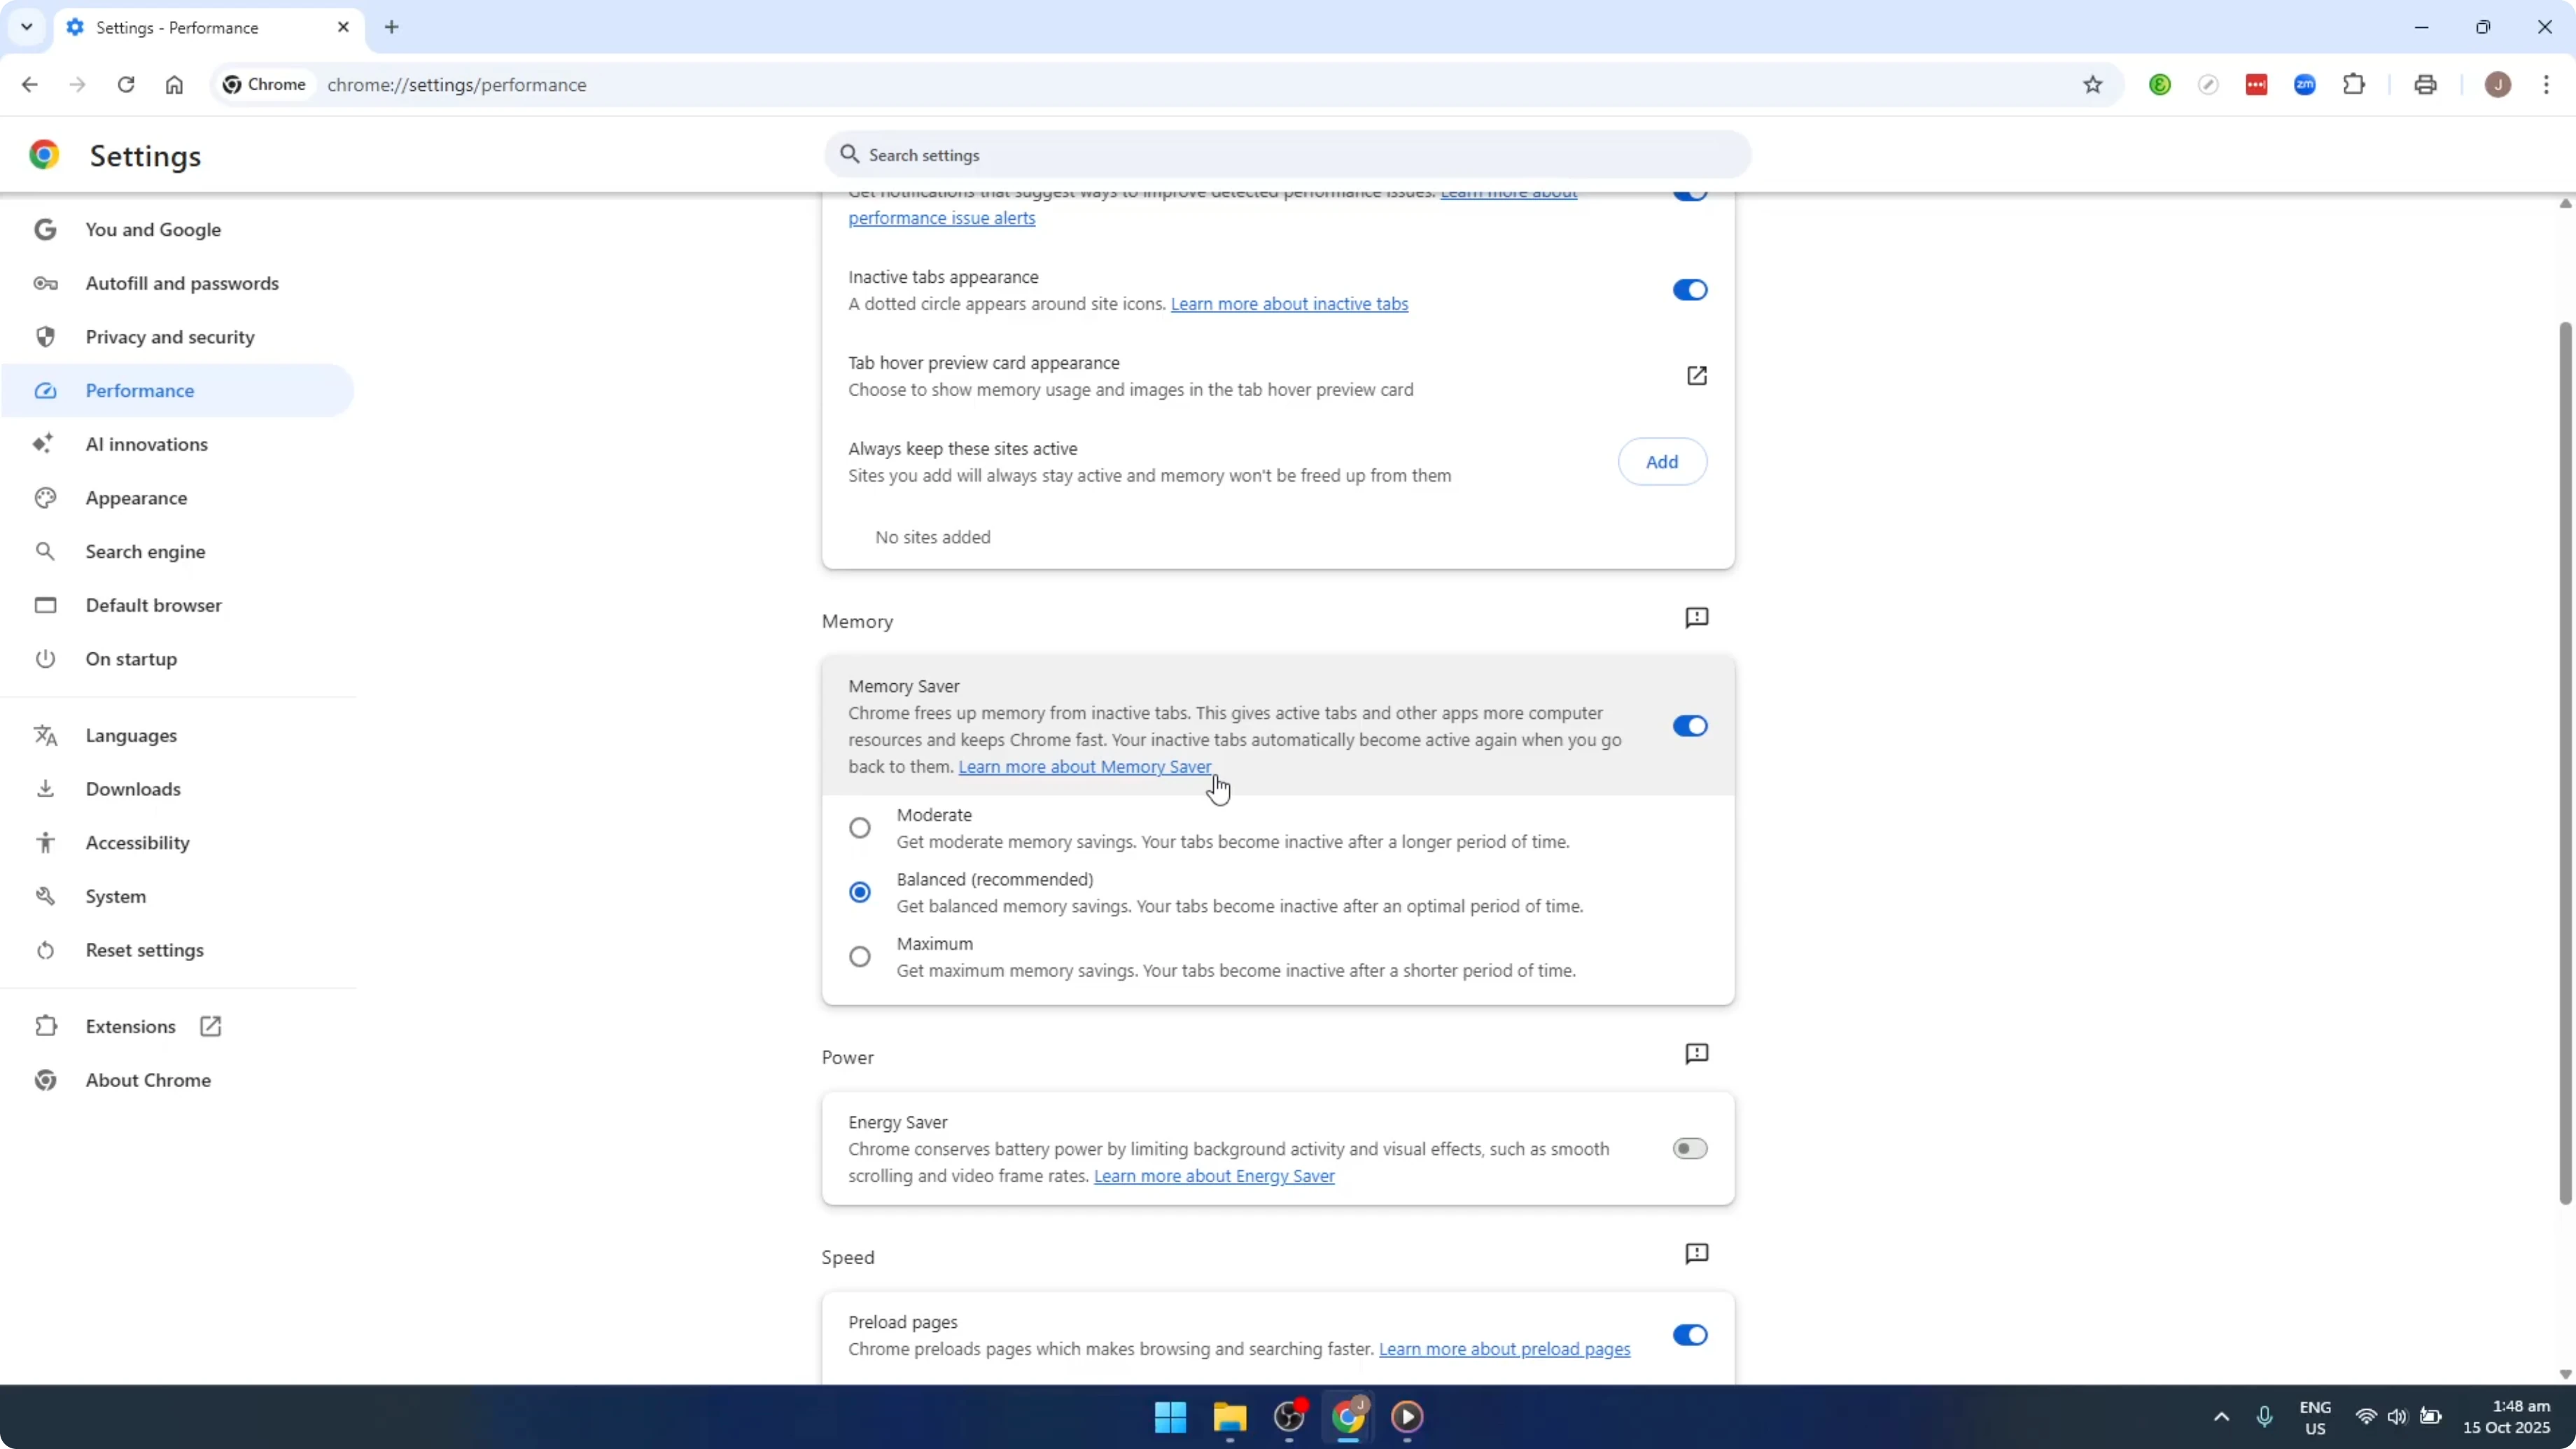Bookmark this page with the star icon
Viewport: 2576px width, 1449px height.
pyautogui.click(x=2093, y=85)
